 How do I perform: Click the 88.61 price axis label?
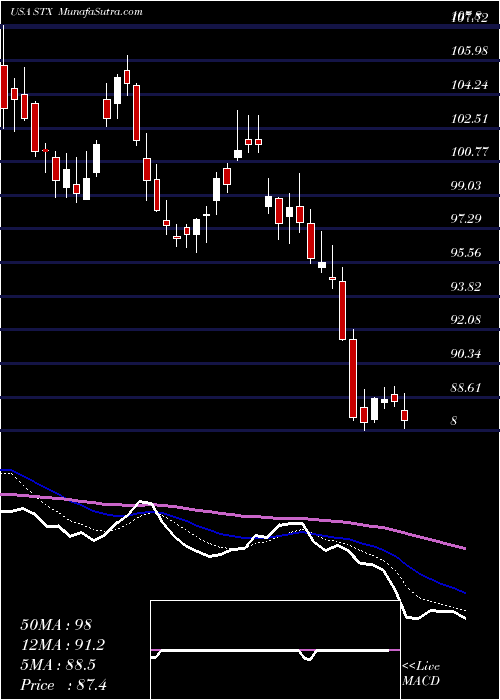pyautogui.click(x=466, y=387)
